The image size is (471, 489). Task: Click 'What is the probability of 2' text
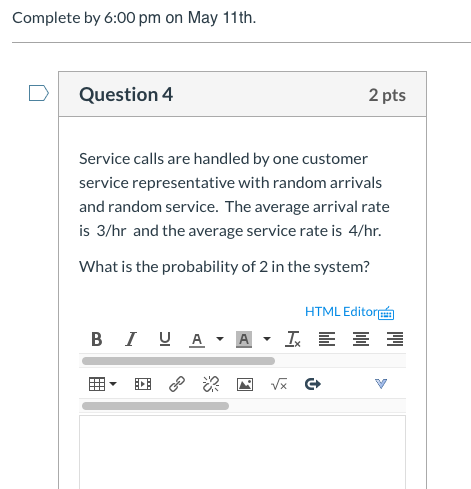173,267
